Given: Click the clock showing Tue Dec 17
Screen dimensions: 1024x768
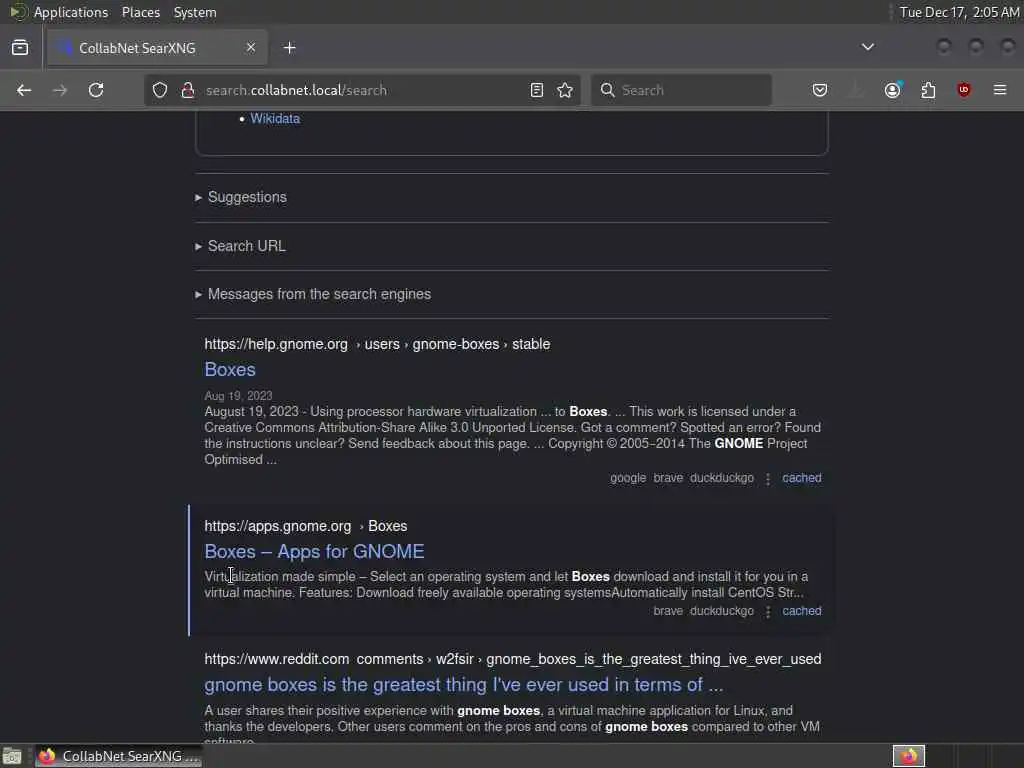Looking at the screenshot, I should point(959,12).
